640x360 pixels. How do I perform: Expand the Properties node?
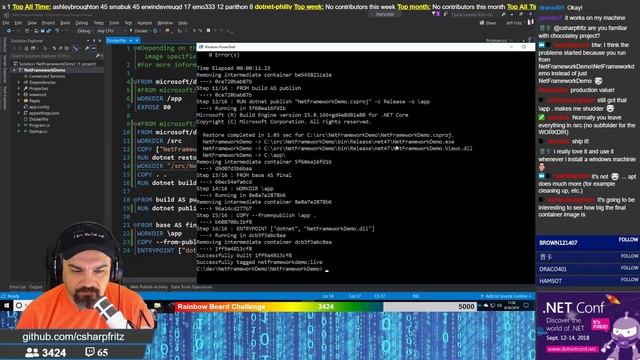pyautogui.click(x=19, y=89)
